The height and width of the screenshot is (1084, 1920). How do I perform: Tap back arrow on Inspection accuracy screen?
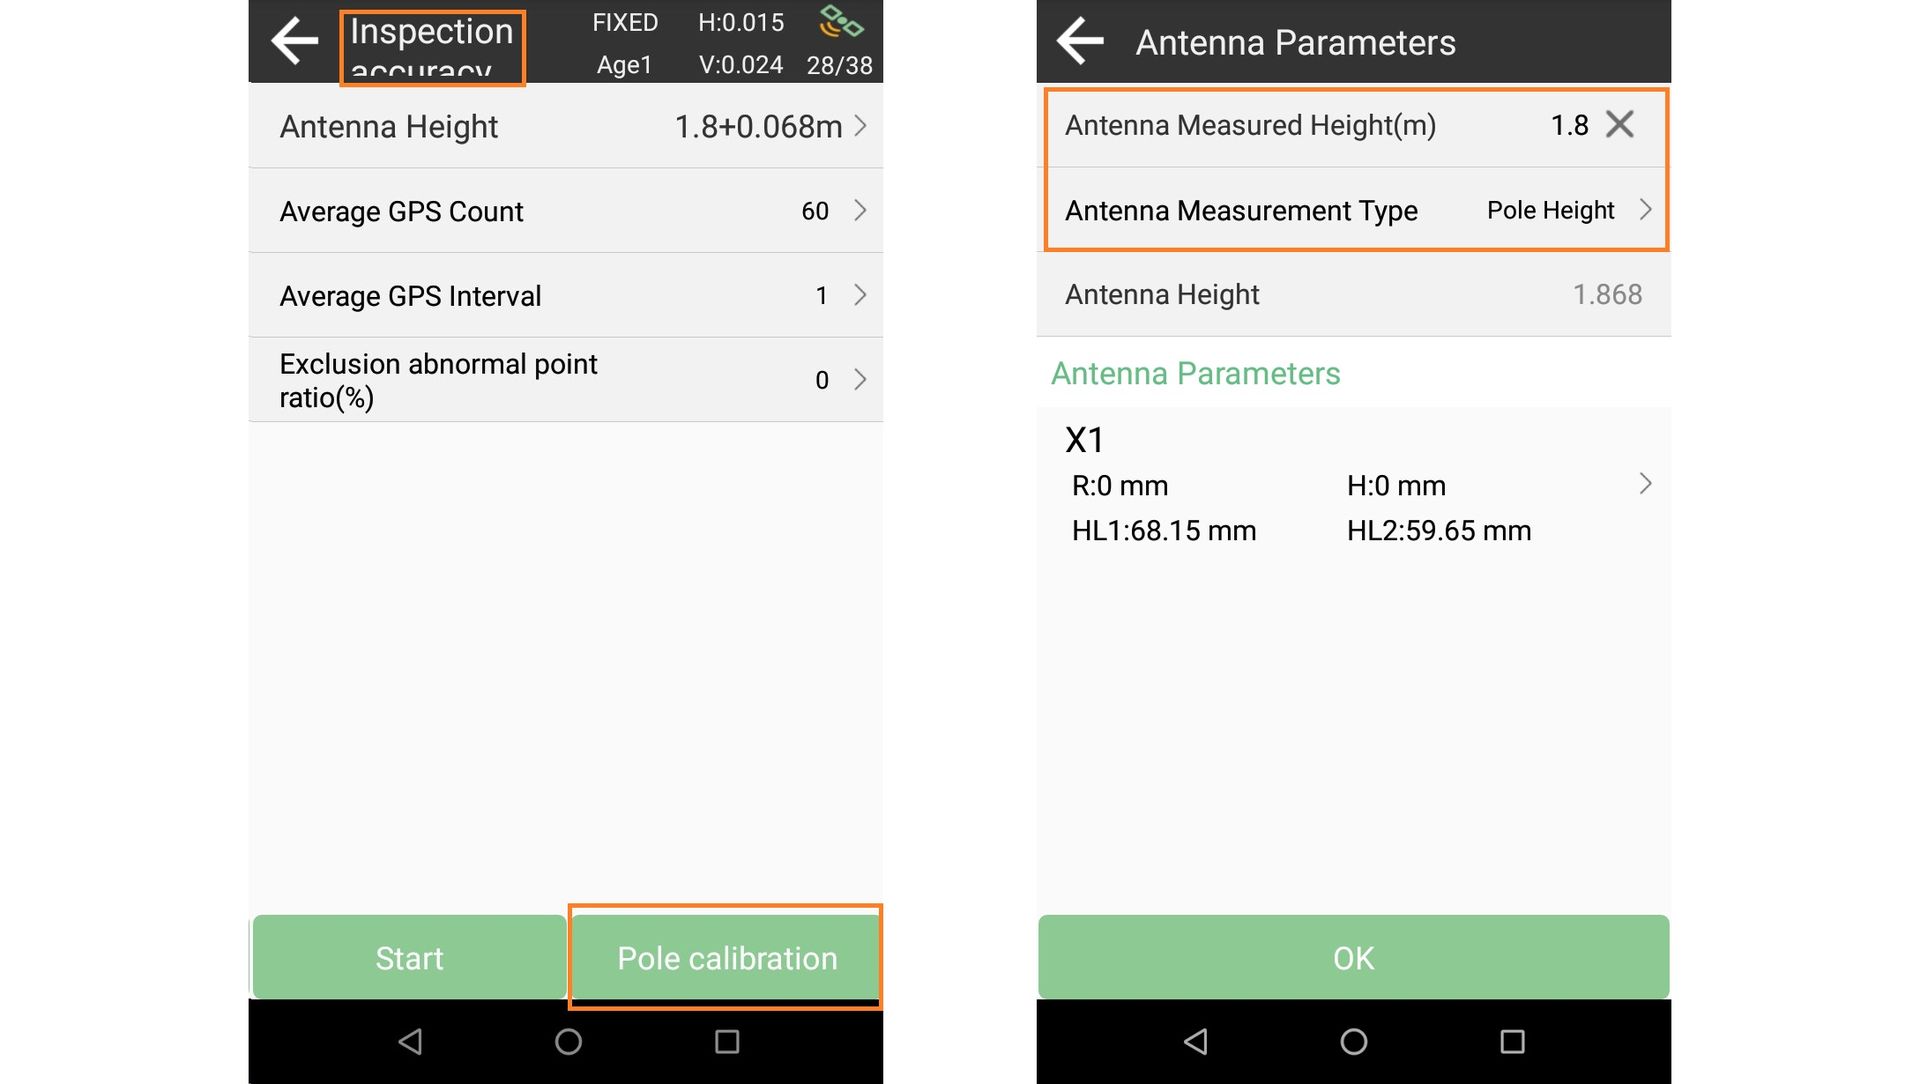[x=294, y=42]
